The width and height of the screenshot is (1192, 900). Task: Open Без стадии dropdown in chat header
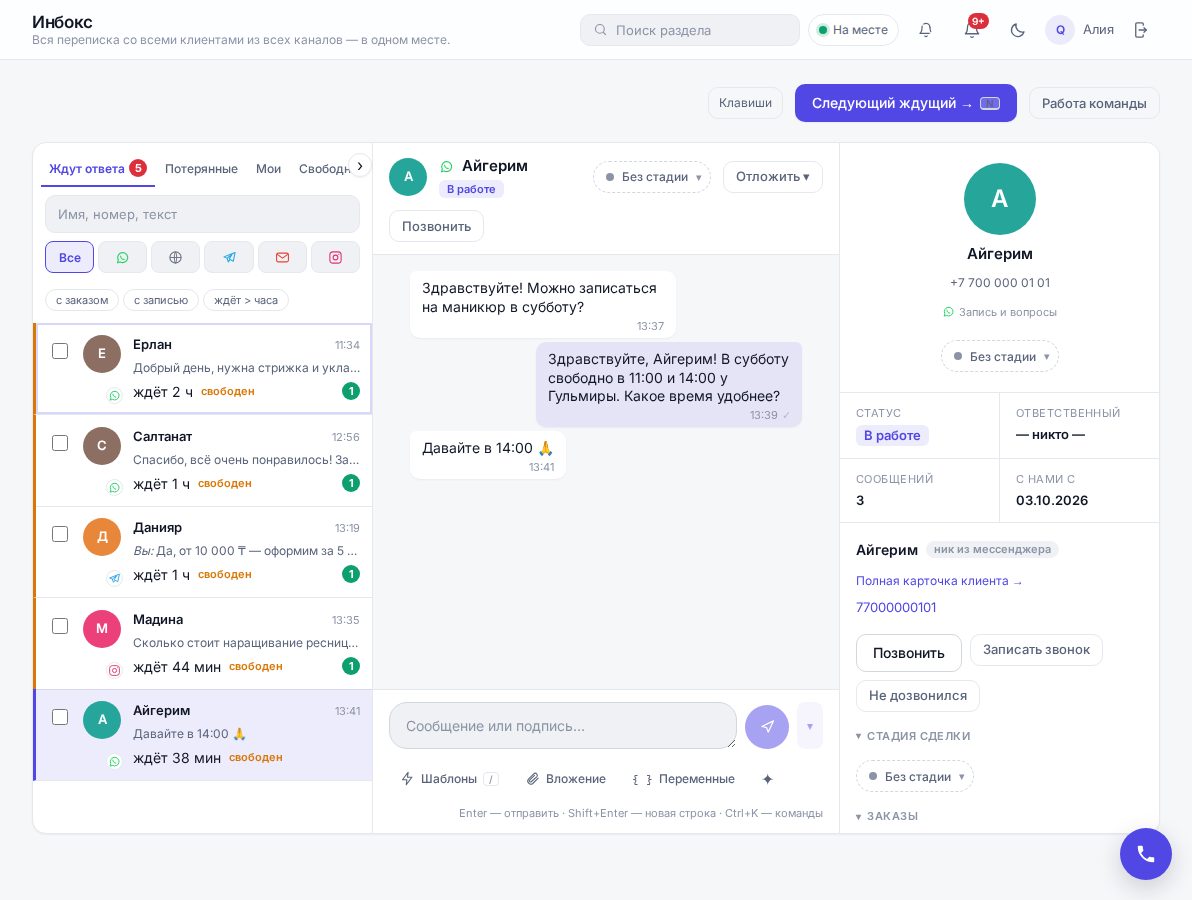[652, 177]
